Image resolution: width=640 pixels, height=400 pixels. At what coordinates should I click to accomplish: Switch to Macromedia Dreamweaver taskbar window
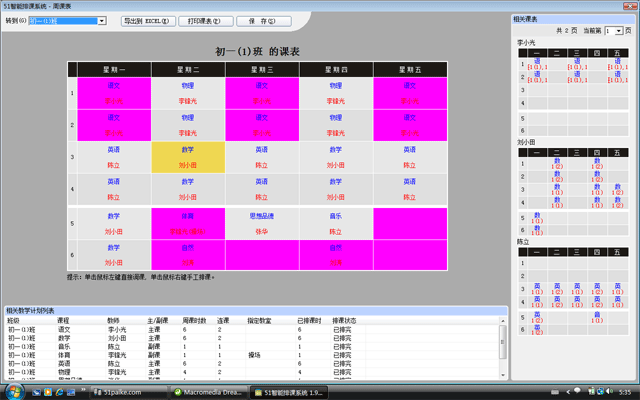(209, 392)
